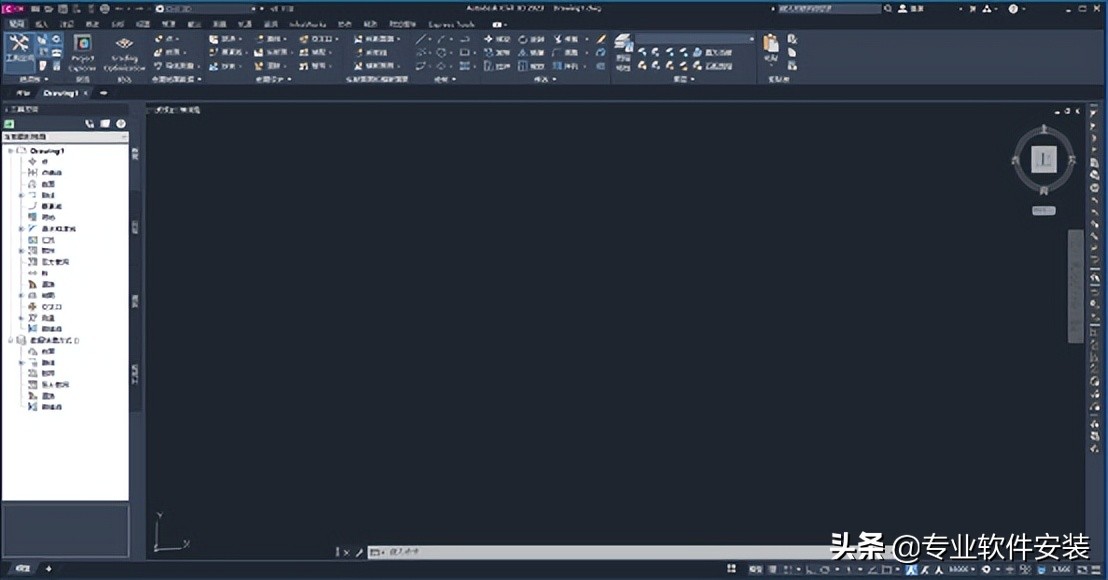Image resolution: width=1108 pixels, height=580 pixels.
Task: Switch to the Insert ribbon tab
Action: (41, 24)
